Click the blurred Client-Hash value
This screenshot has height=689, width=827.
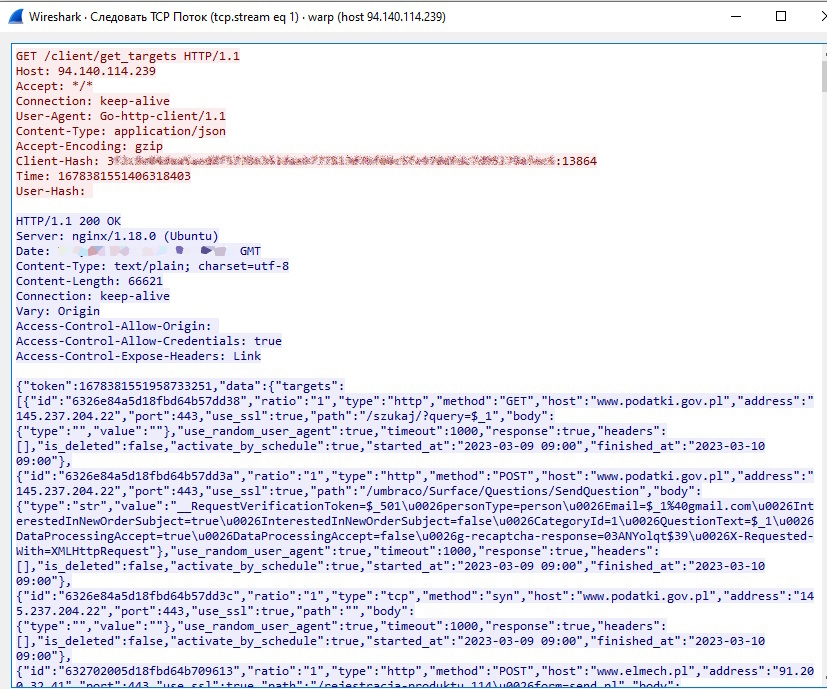point(330,161)
